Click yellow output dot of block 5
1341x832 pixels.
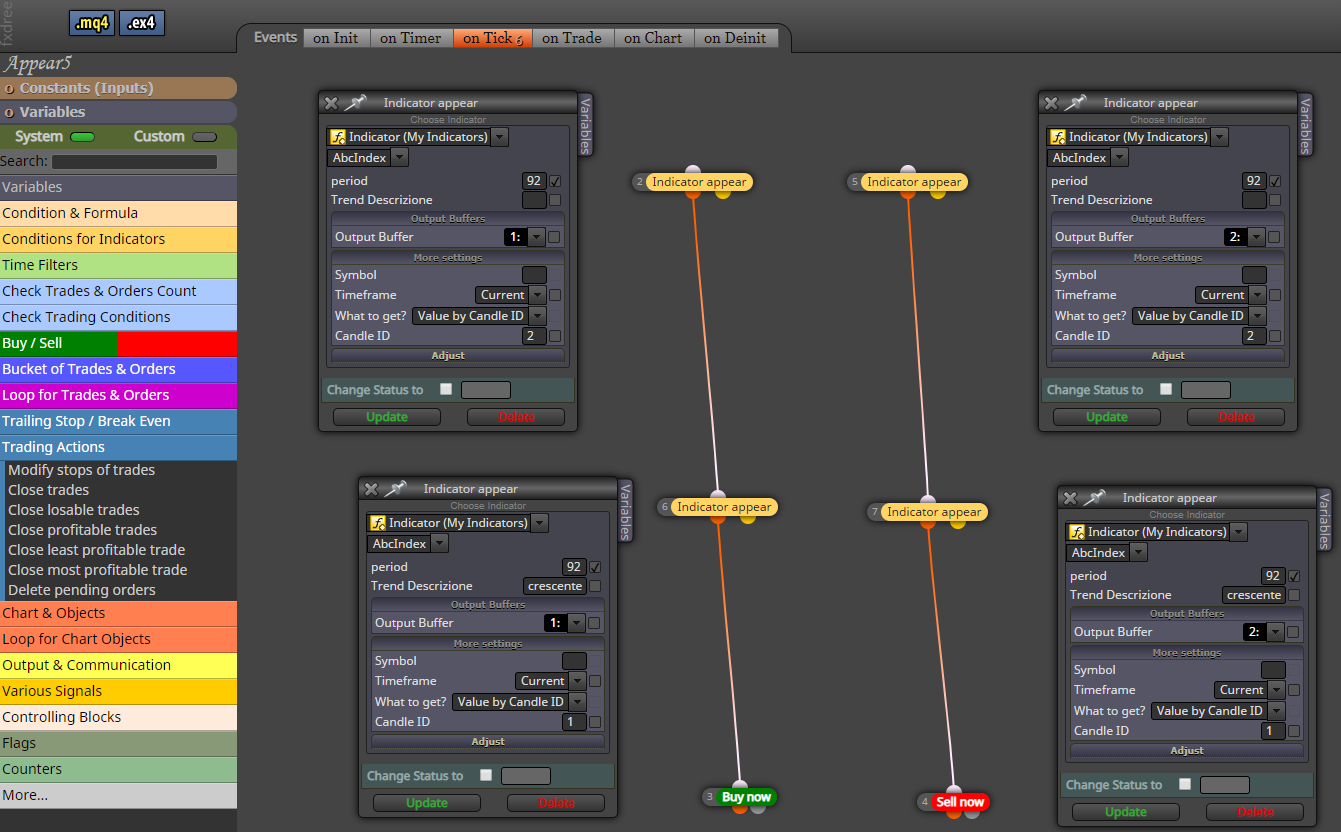click(x=937, y=193)
